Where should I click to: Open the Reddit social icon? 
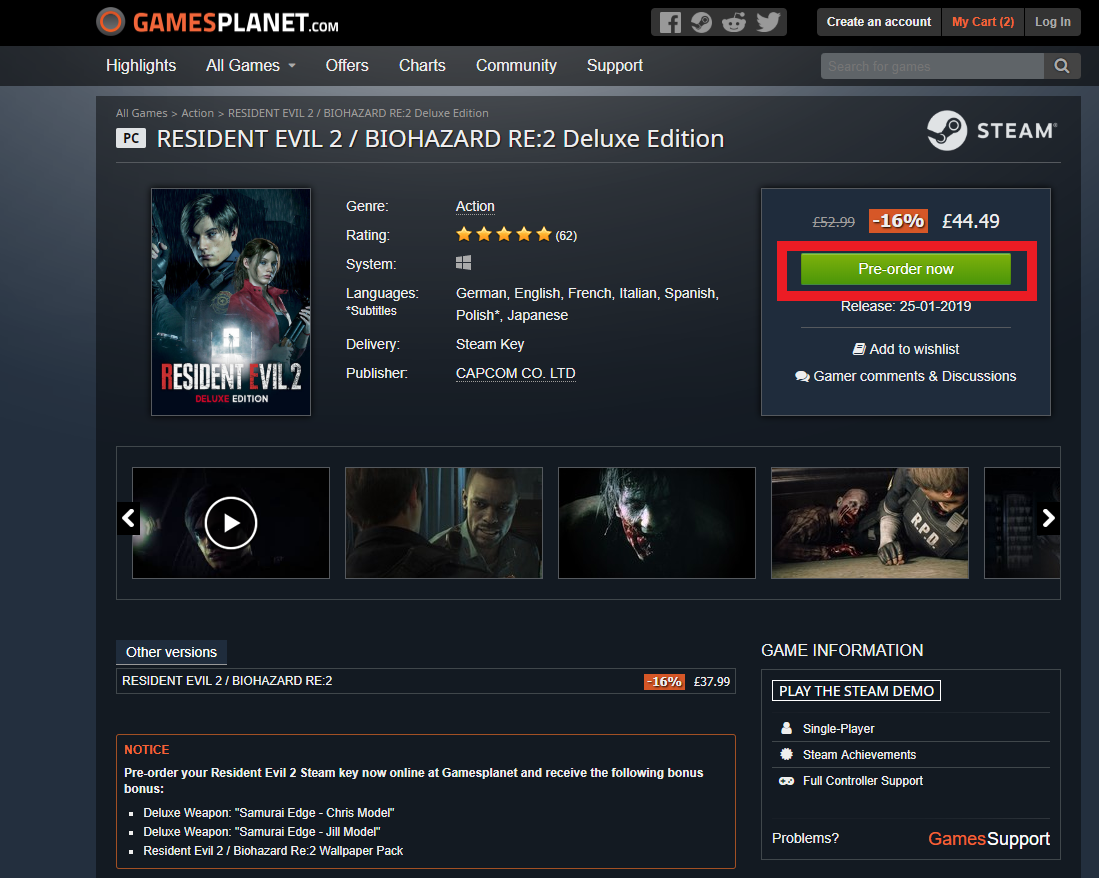734,22
